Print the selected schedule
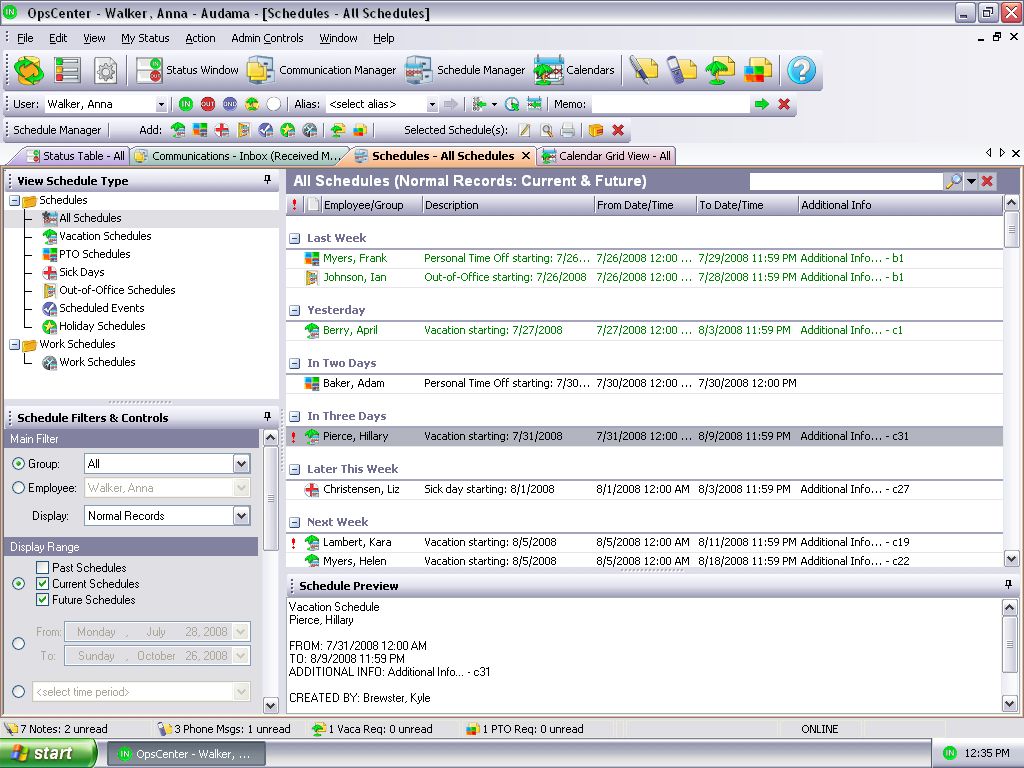 [x=568, y=130]
